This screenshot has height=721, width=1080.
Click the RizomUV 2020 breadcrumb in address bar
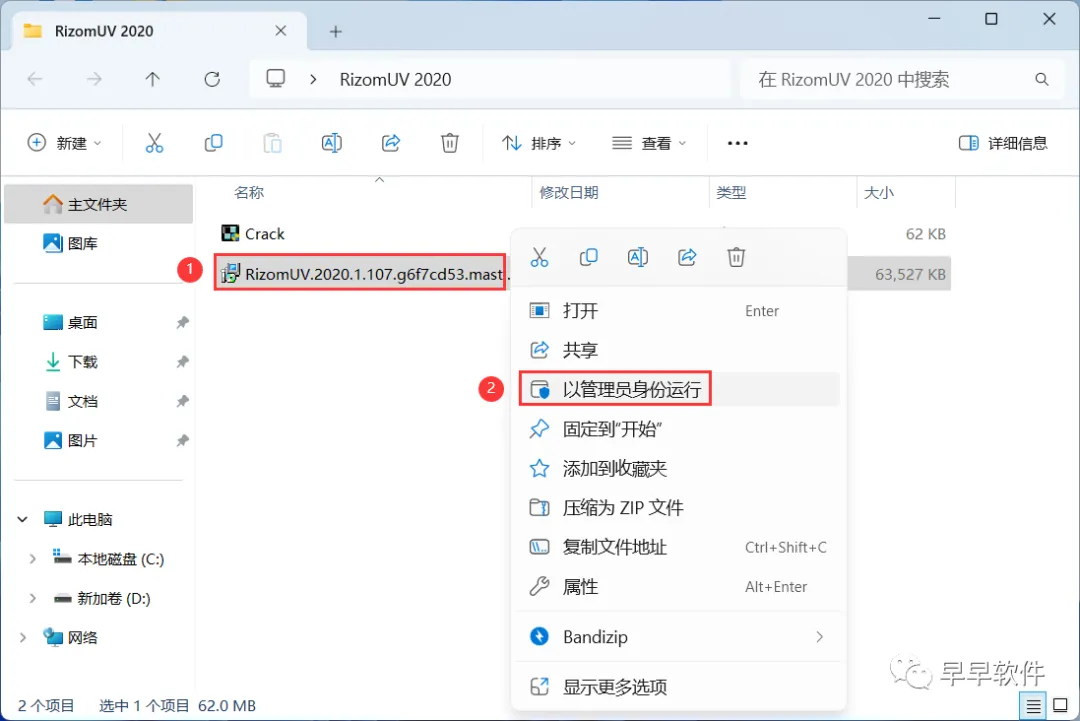[x=395, y=79]
